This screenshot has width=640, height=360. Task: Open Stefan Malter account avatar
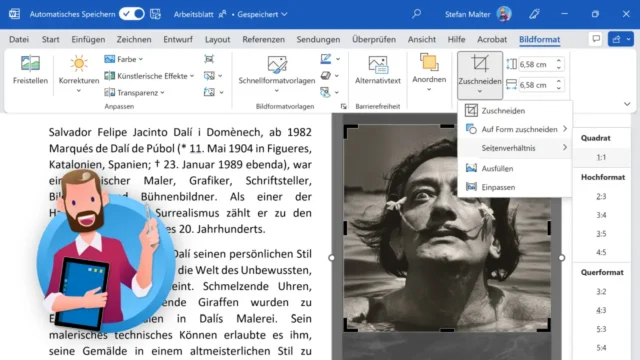tap(504, 14)
